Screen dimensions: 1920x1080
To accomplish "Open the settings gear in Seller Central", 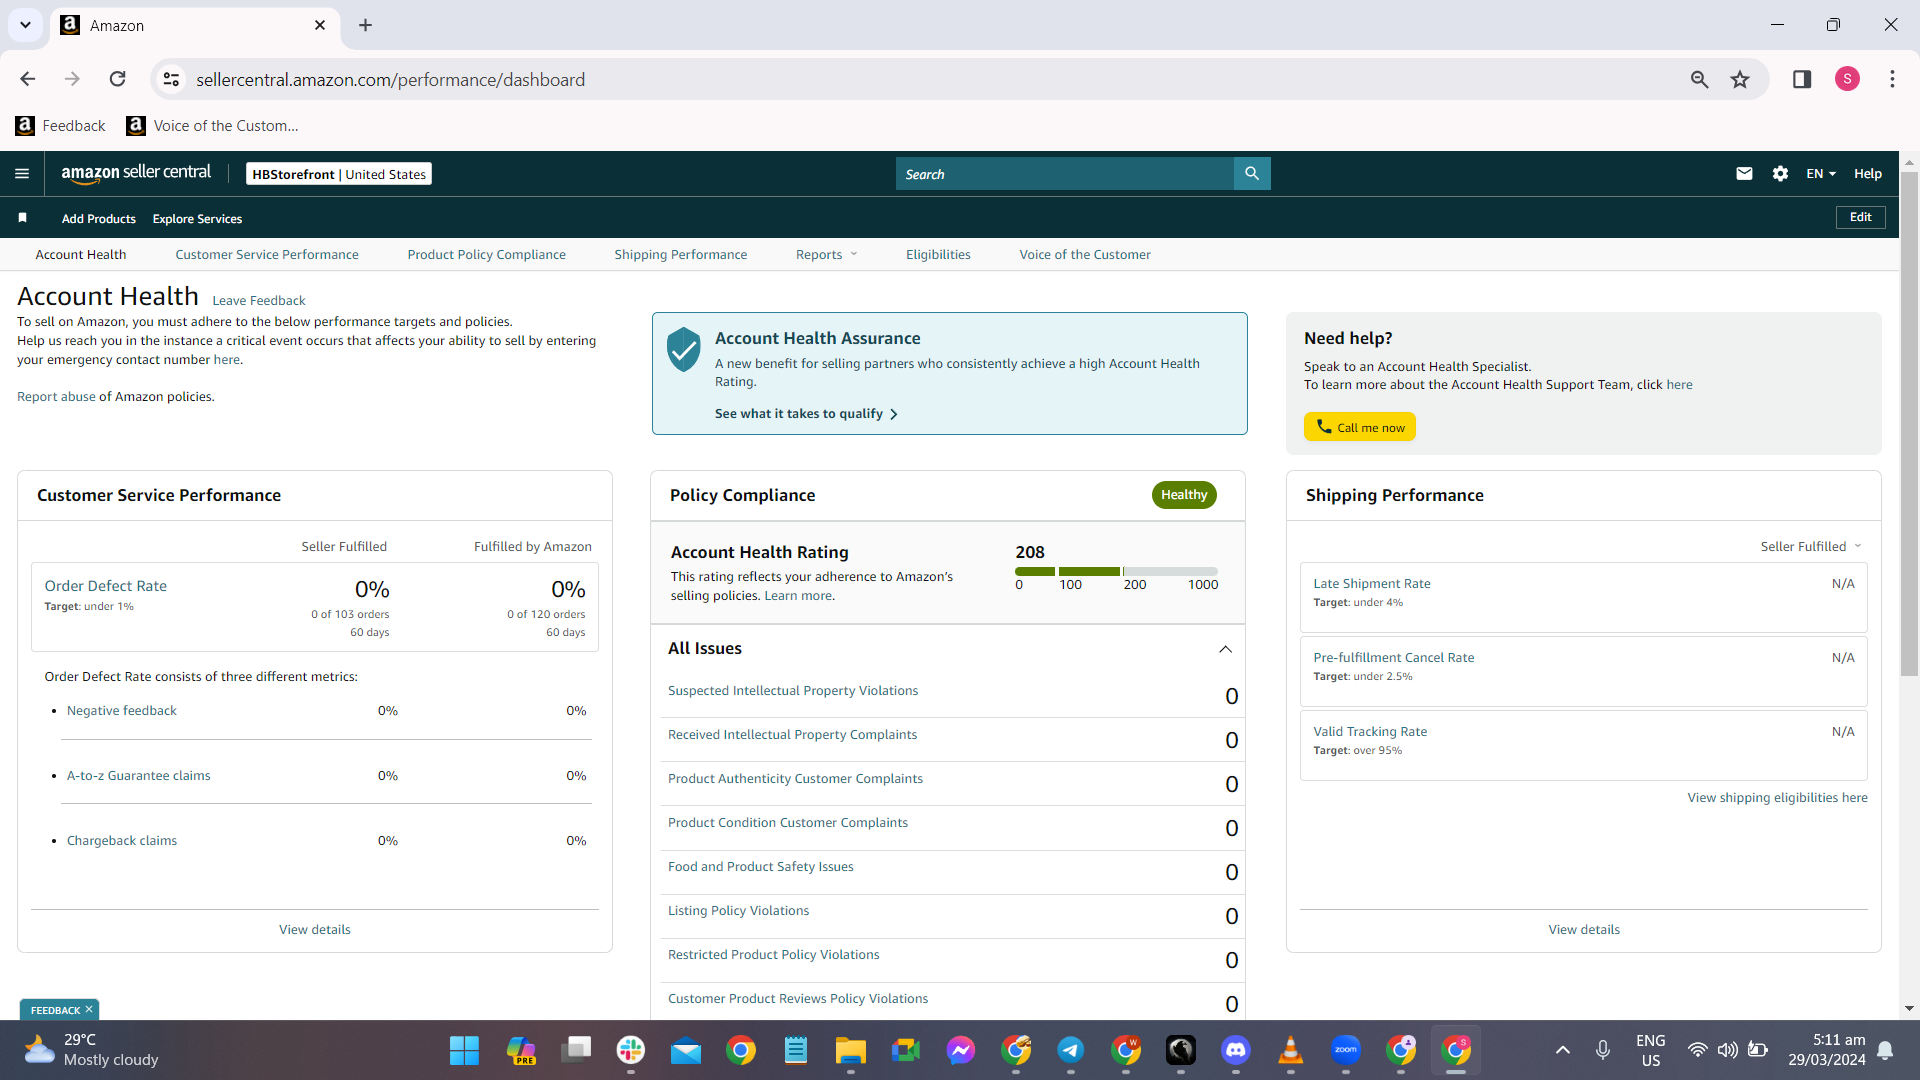I will click(1780, 174).
